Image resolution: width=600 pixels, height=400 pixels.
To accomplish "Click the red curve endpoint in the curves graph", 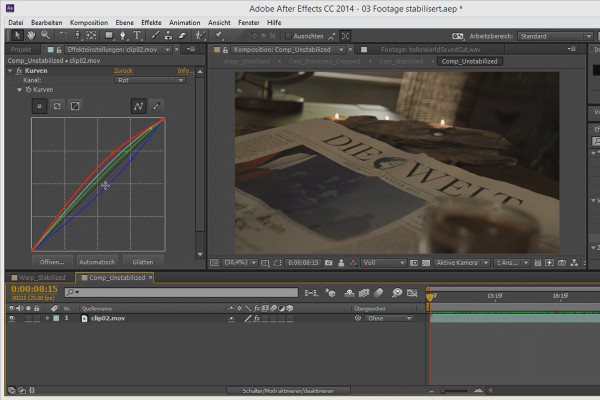I will 163,120.
